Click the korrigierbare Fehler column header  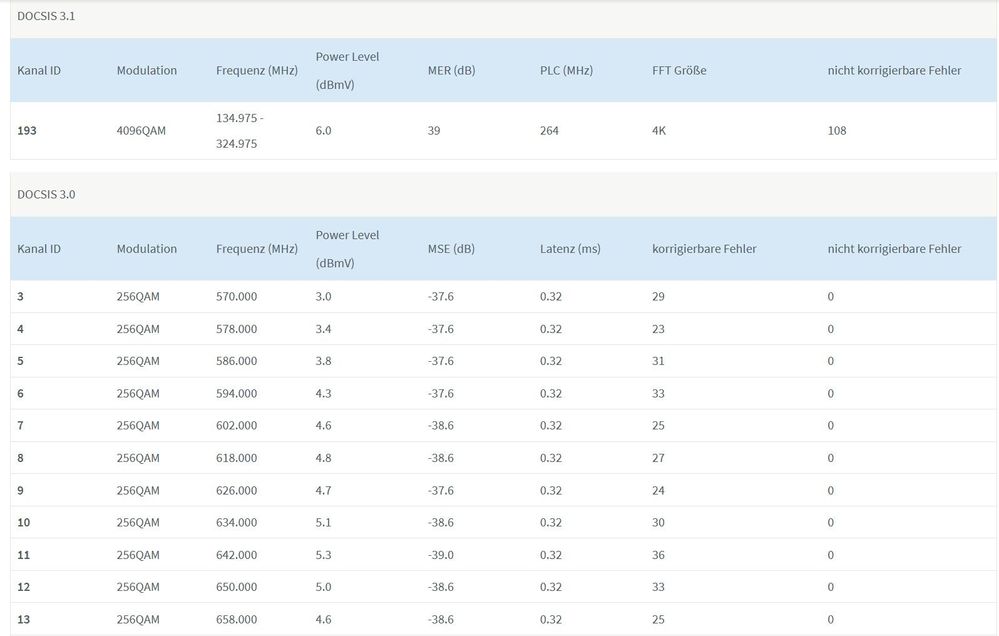(x=704, y=249)
